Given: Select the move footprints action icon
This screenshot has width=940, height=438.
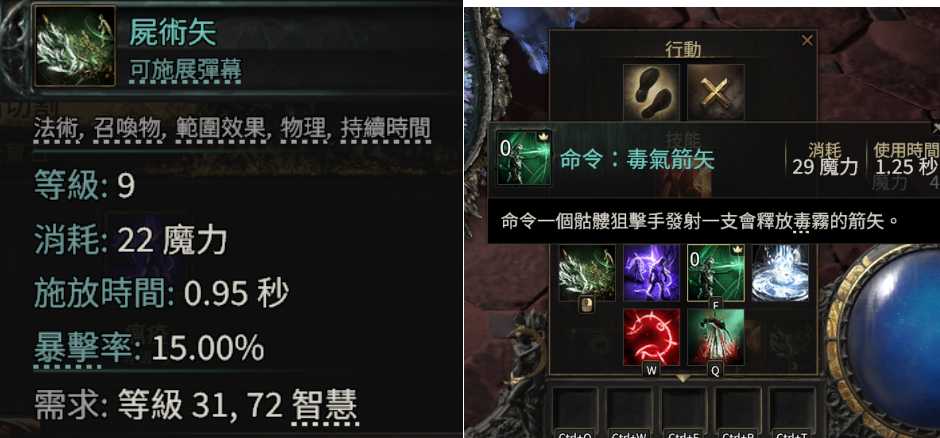Looking at the screenshot, I should [652, 92].
